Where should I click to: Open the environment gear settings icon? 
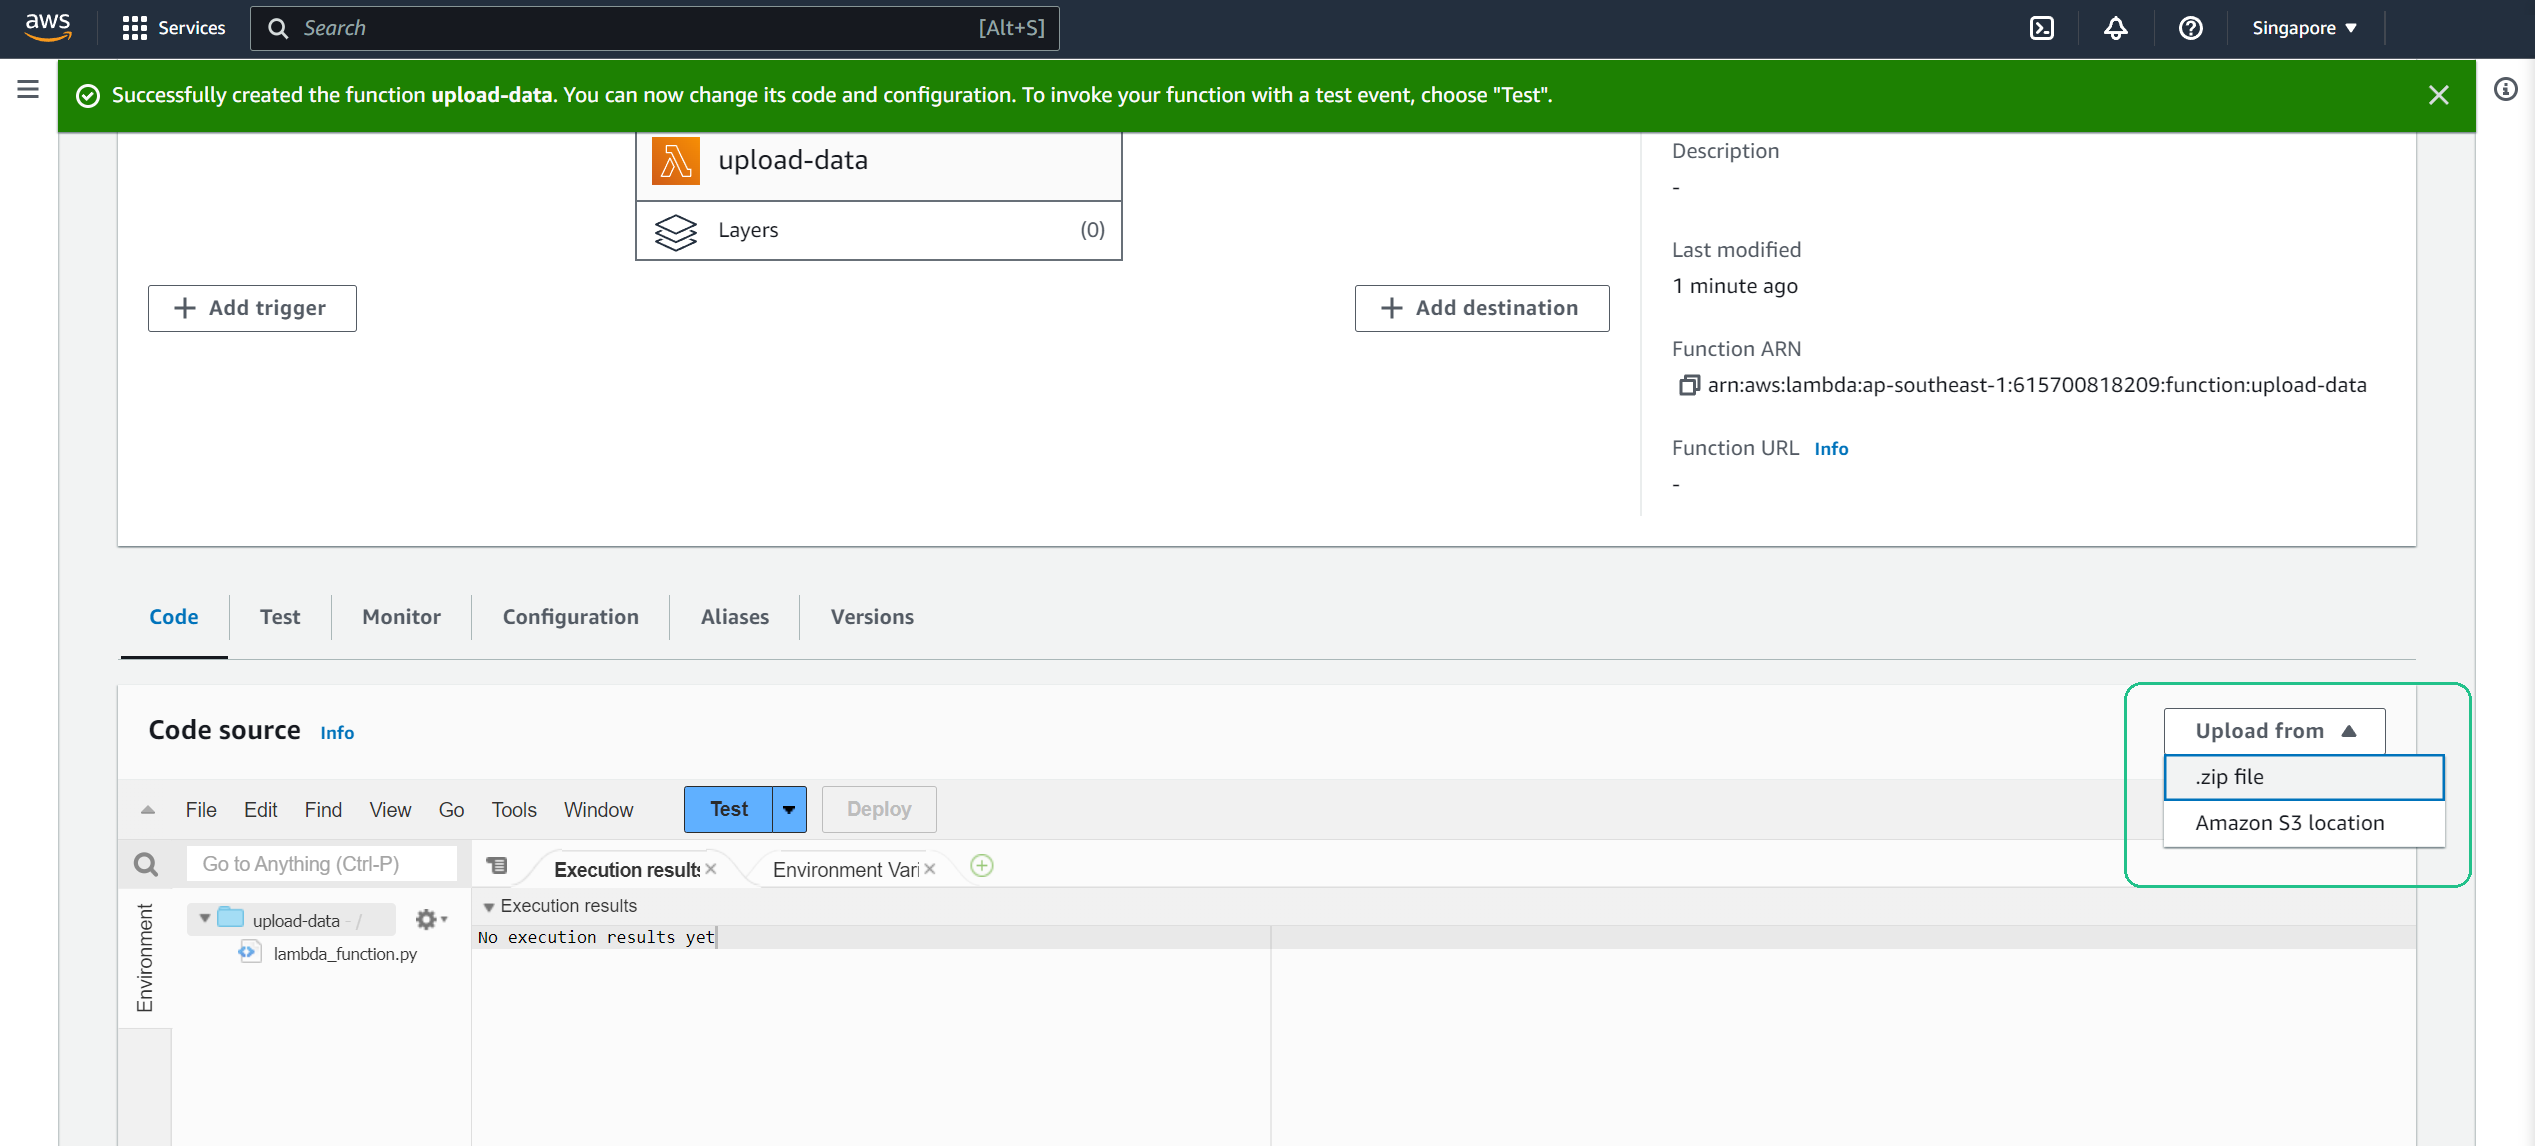(x=430, y=919)
